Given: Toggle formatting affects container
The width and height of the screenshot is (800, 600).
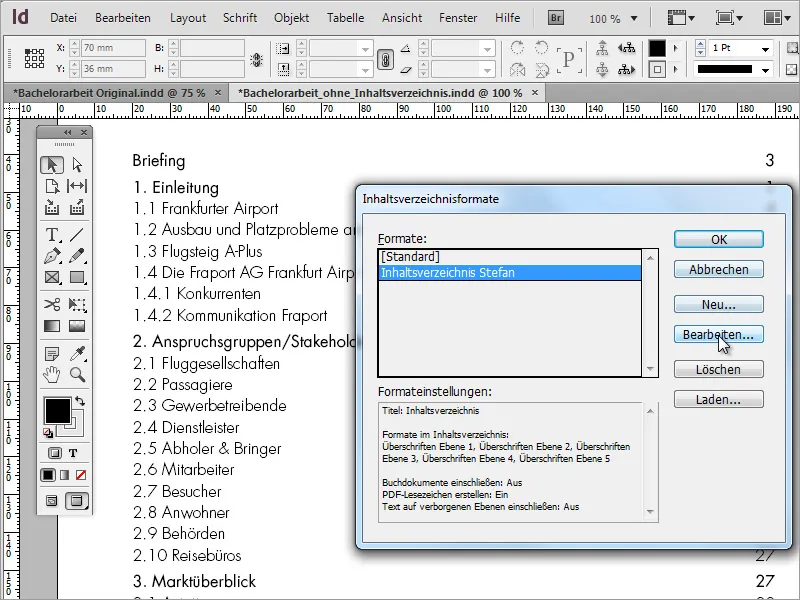Looking at the screenshot, I should pyautogui.click(x=55, y=453).
